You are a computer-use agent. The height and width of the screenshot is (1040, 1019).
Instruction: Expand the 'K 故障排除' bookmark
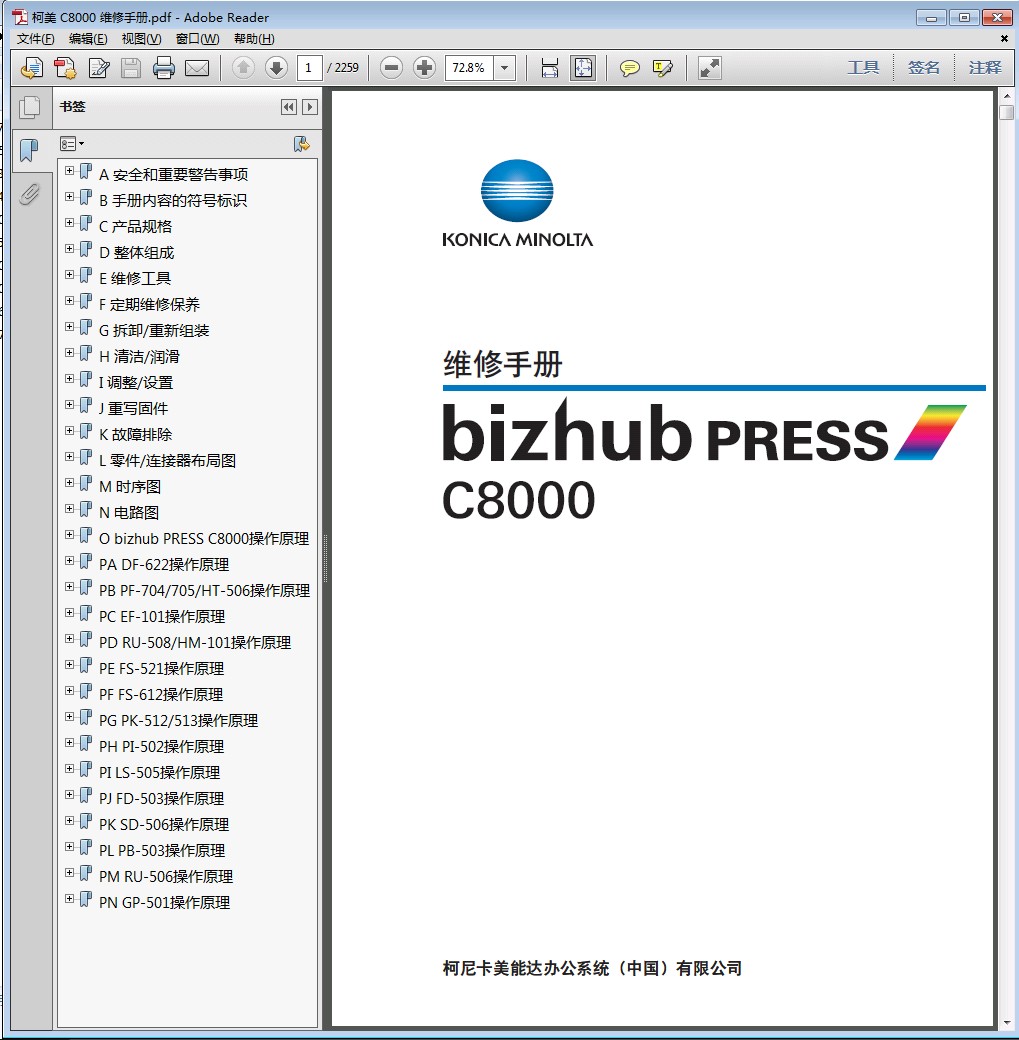[x=69, y=431]
